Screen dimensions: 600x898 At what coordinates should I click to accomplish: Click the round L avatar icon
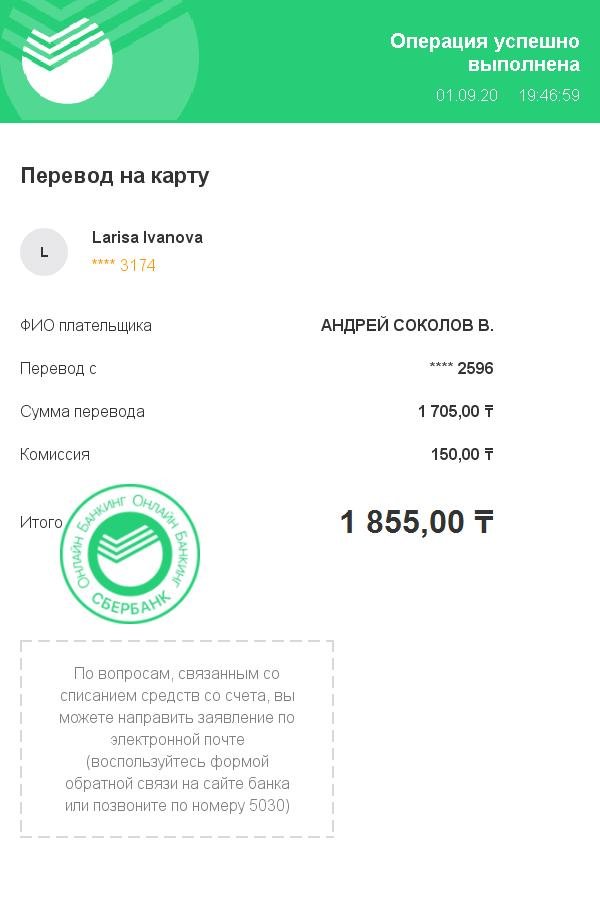point(44,252)
